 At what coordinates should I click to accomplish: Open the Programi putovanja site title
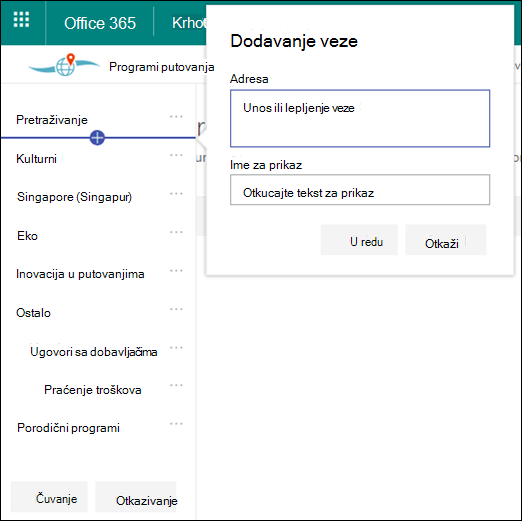pyautogui.click(x=162, y=67)
